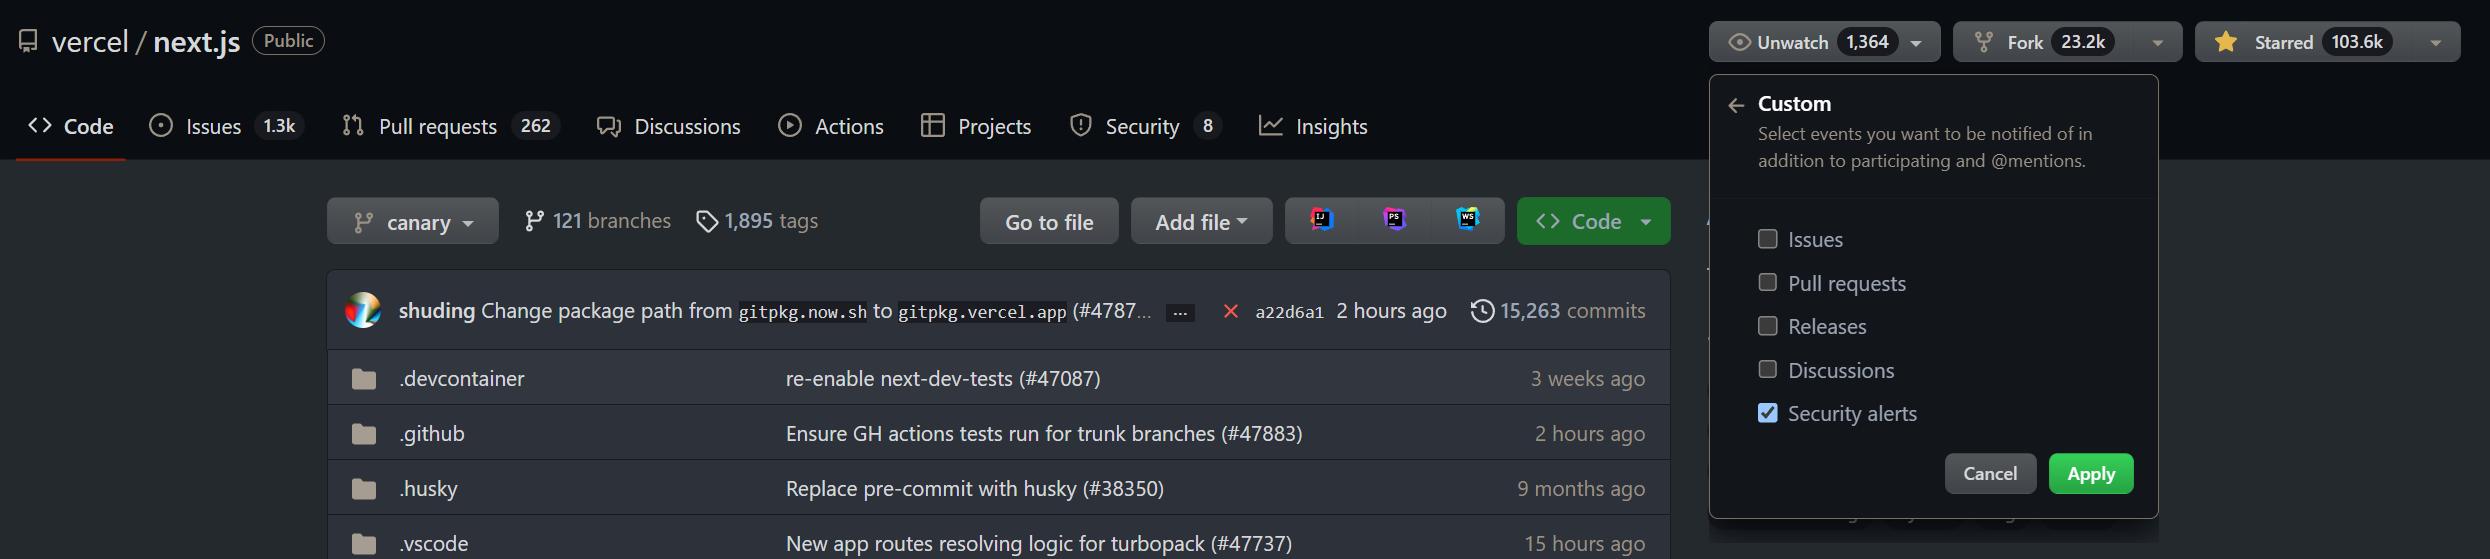Click the red failed status X icon
The width and height of the screenshot is (2490, 559).
click(x=1231, y=312)
